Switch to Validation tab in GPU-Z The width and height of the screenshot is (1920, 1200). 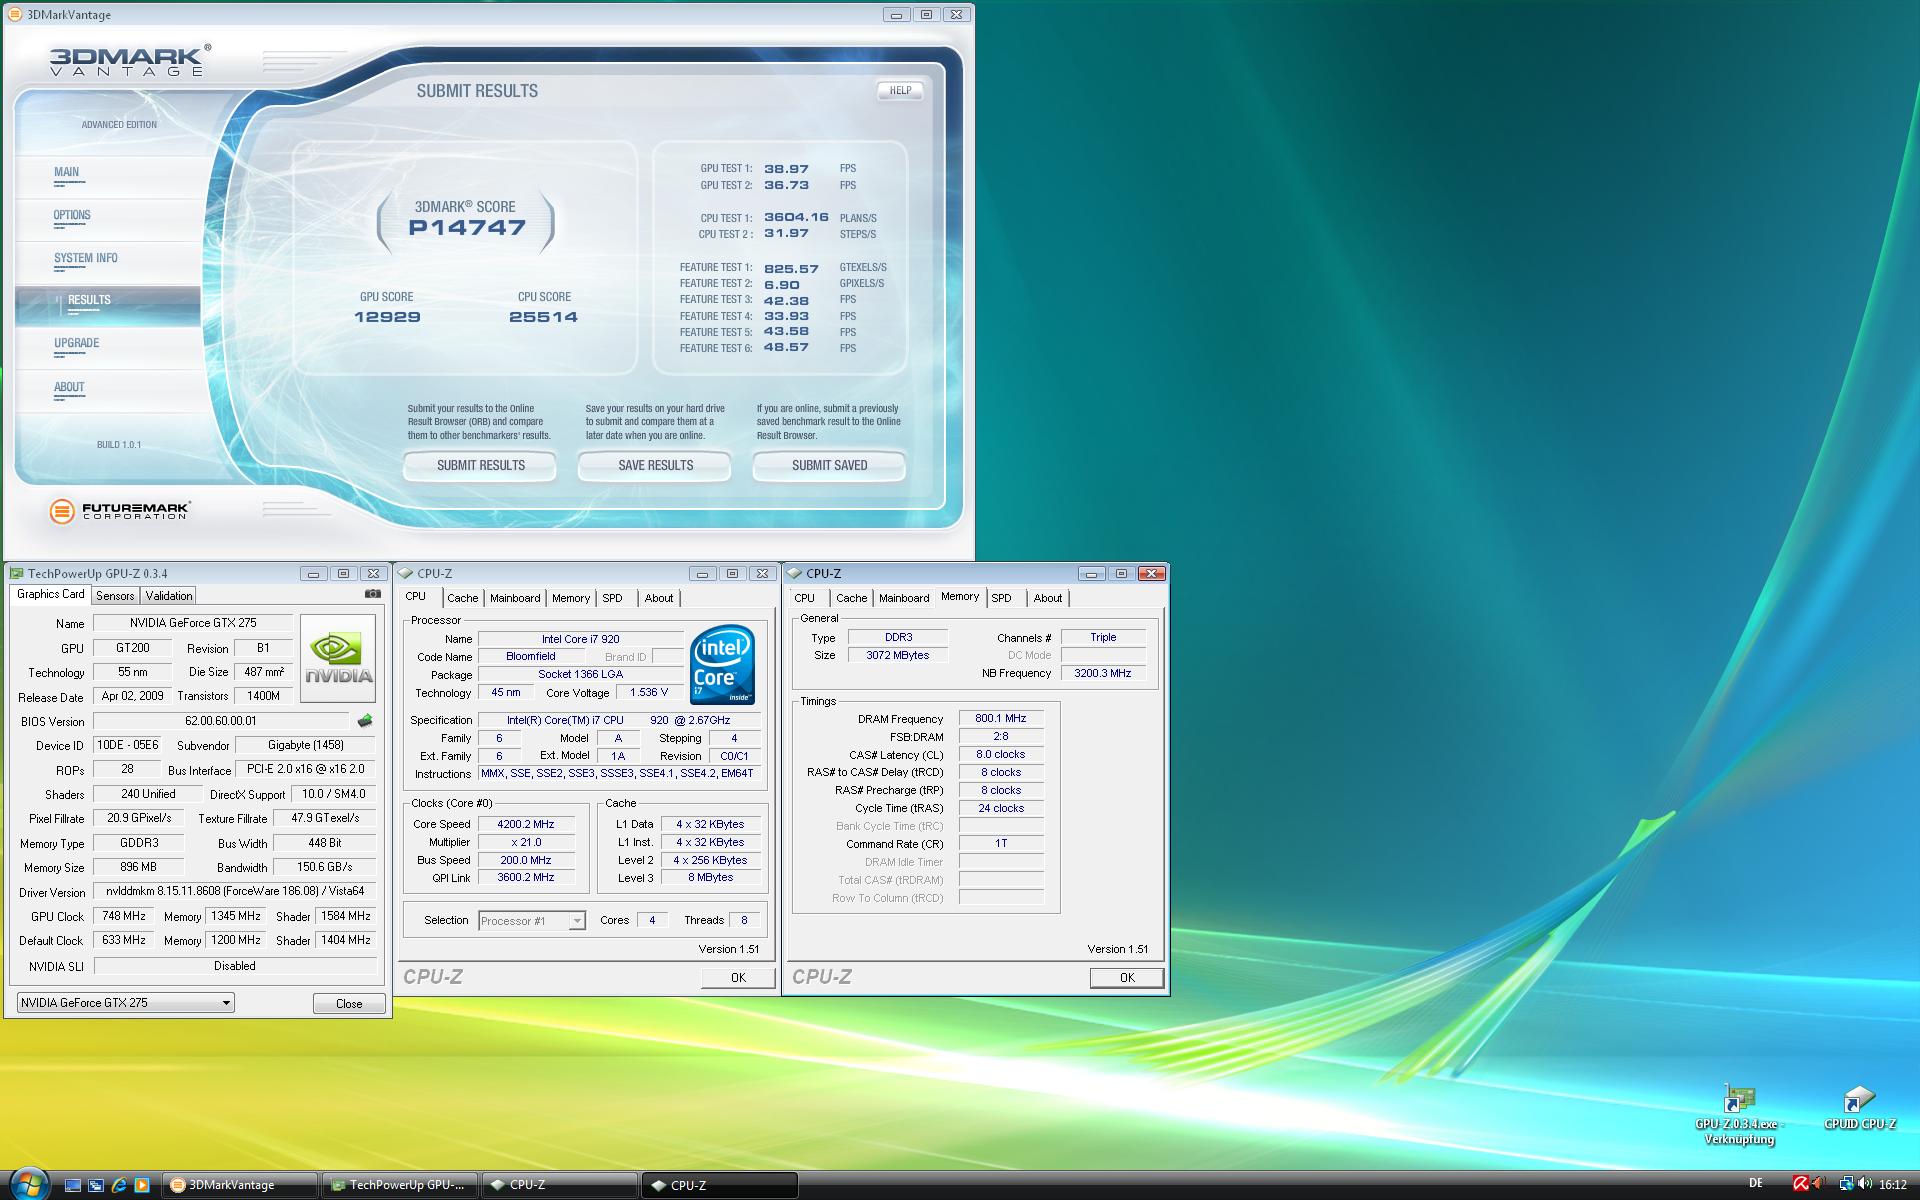pos(168,595)
